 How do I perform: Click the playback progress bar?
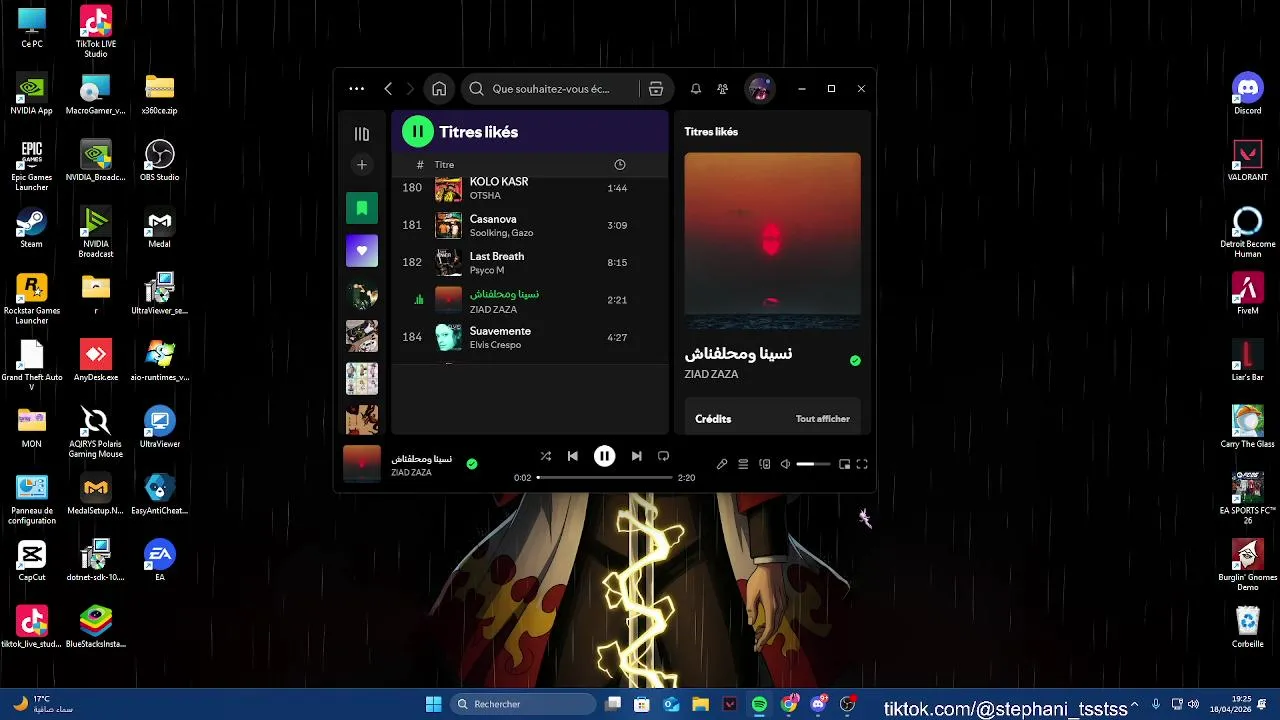pyautogui.click(x=607, y=478)
